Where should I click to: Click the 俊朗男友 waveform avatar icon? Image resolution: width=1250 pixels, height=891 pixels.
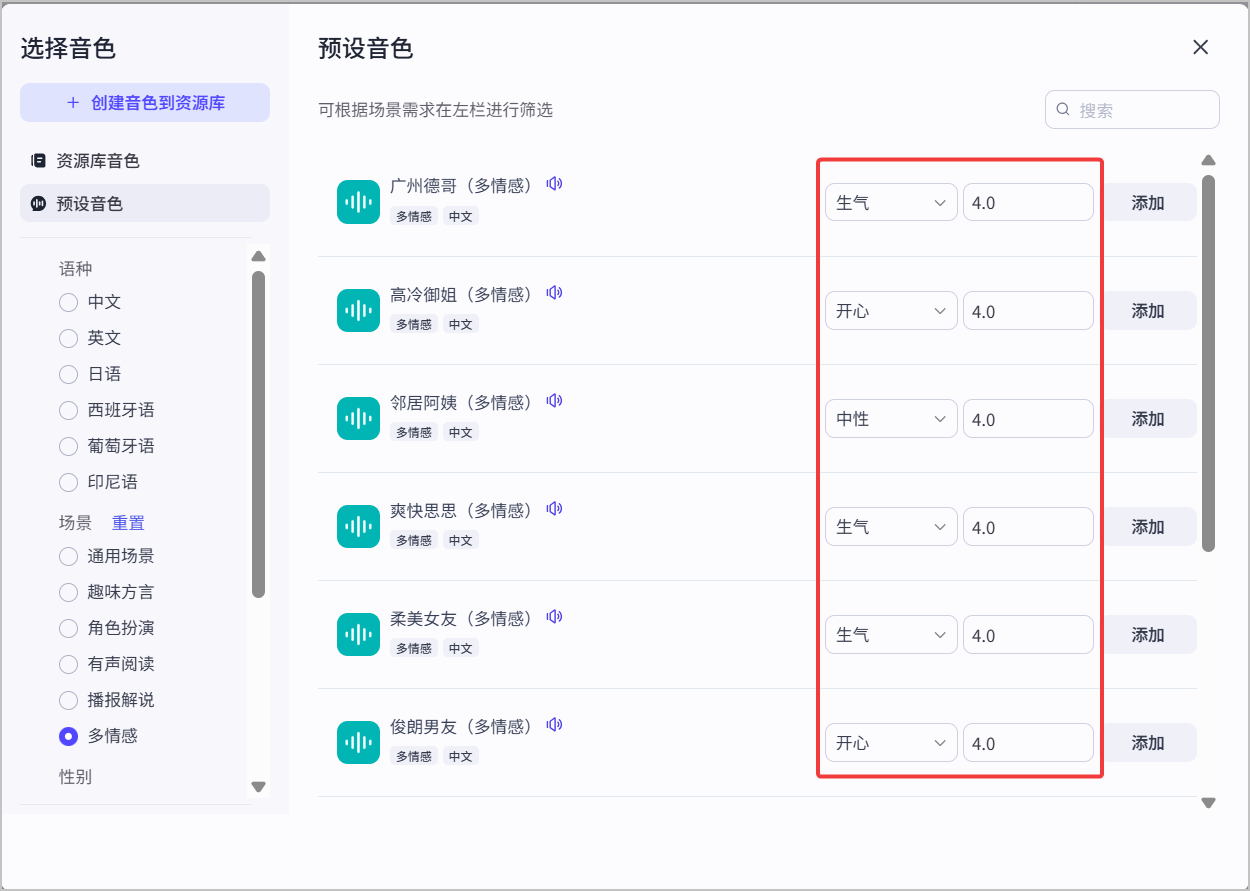pos(358,742)
